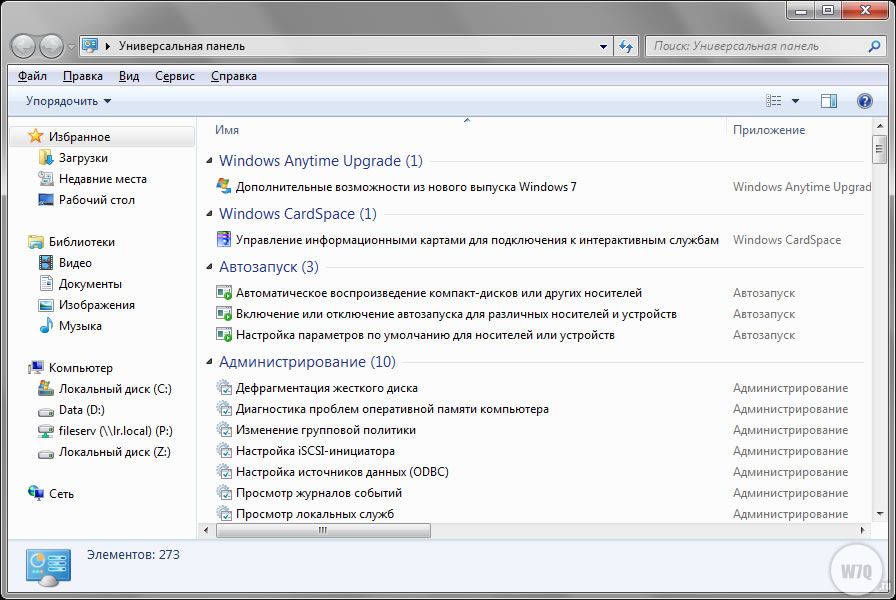Screen dimensions: 896x600
Task: Click 'Windows Anytime Upgrad' in Приложение column
Action: pyautogui.click(x=802, y=187)
